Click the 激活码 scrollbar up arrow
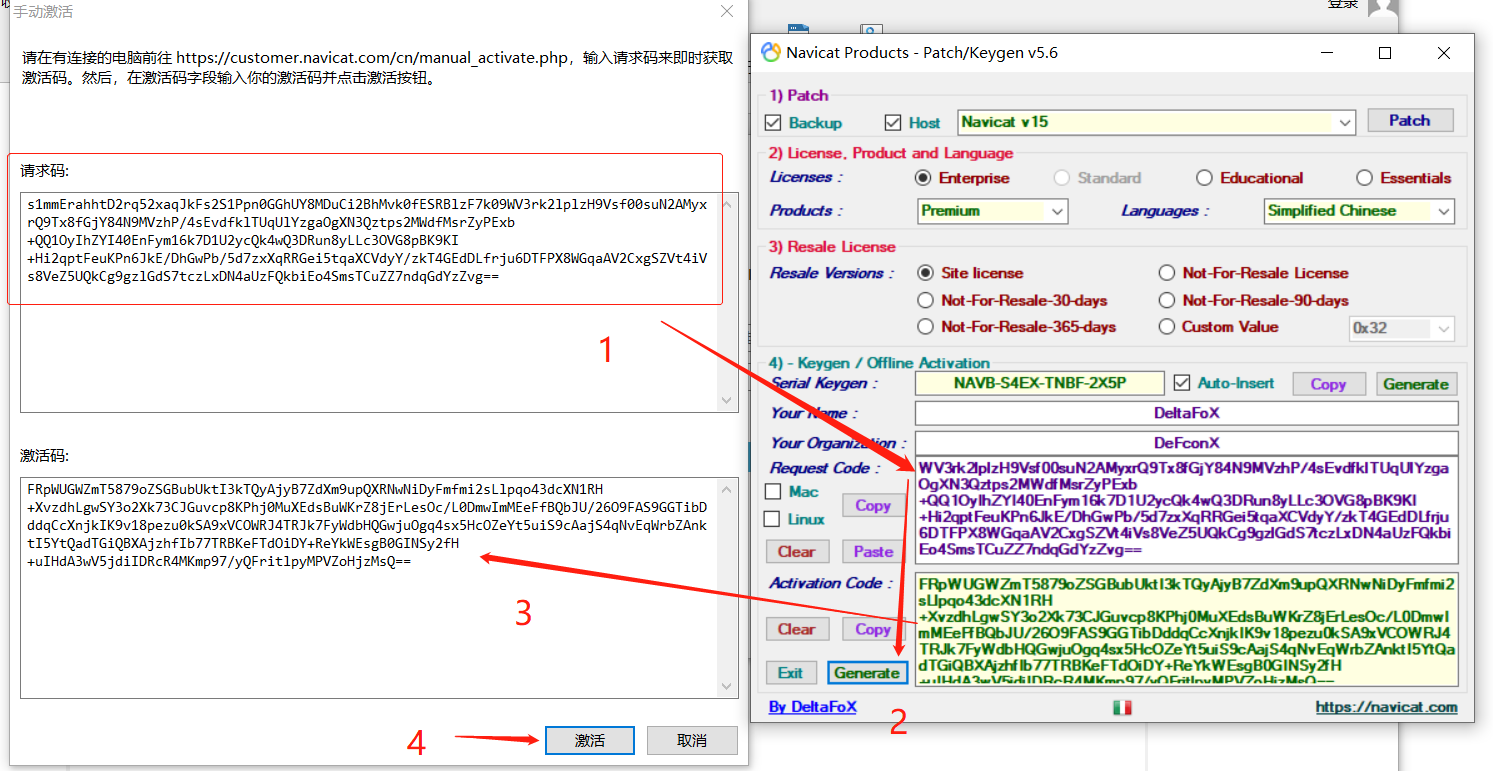The image size is (1493, 771). coord(727,490)
